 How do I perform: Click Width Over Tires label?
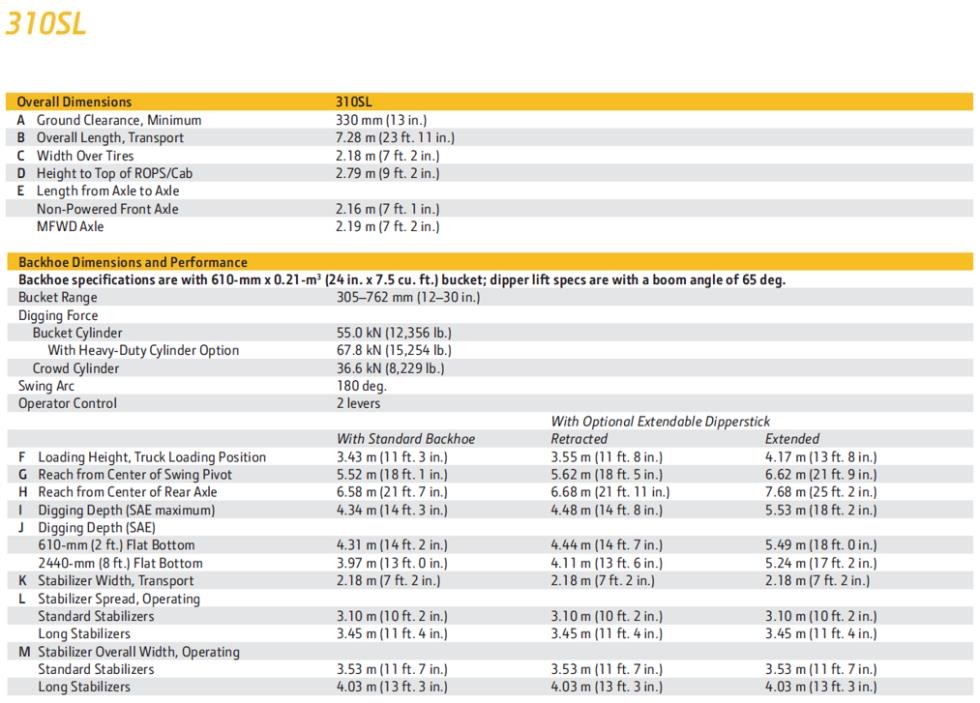click(x=85, y=156)
